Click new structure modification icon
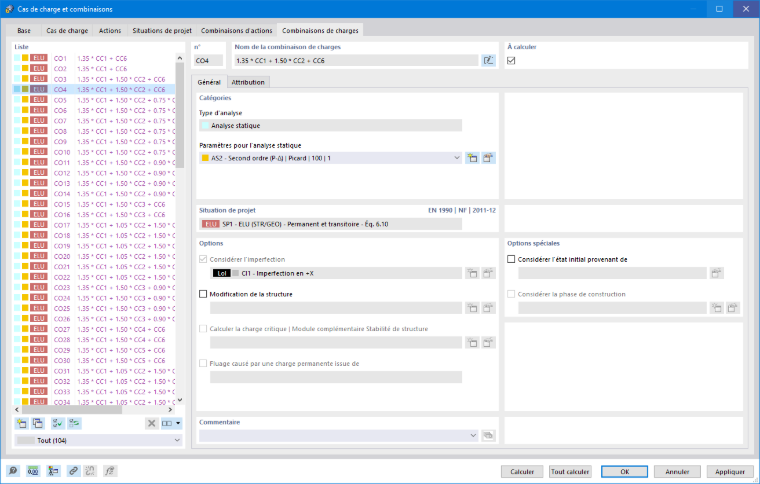The height and width of the screenshot is (484, 760). point(472,308)
